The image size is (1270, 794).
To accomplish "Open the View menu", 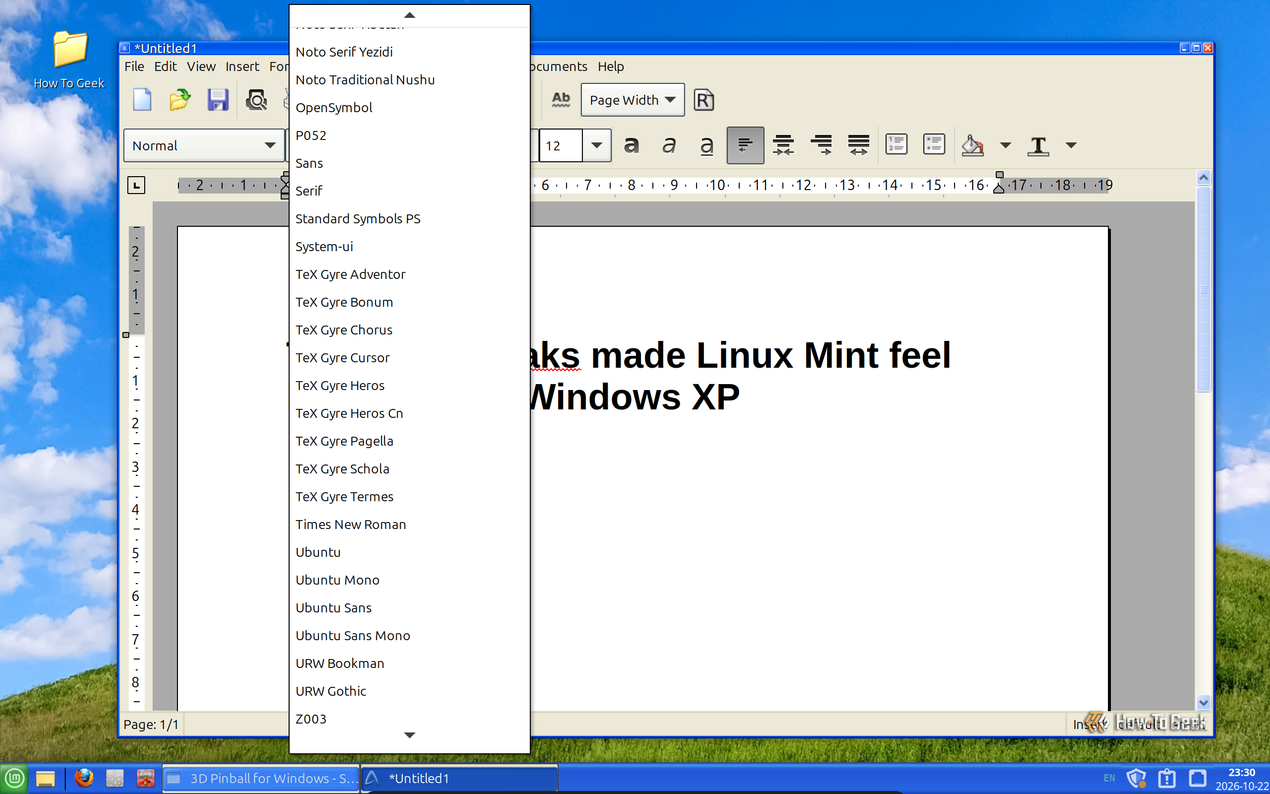I will [x=201, y=66].
